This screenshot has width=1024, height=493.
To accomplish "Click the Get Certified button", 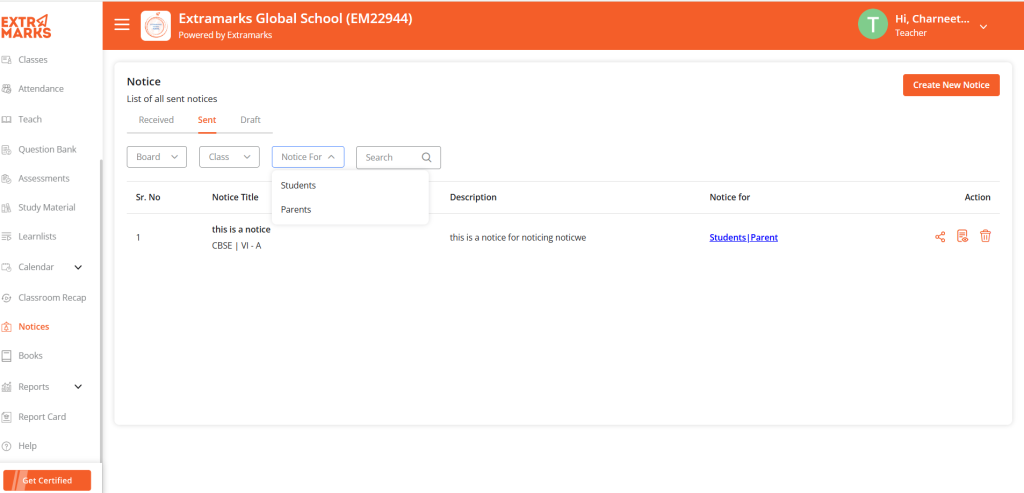I will [x=47, y=480].
